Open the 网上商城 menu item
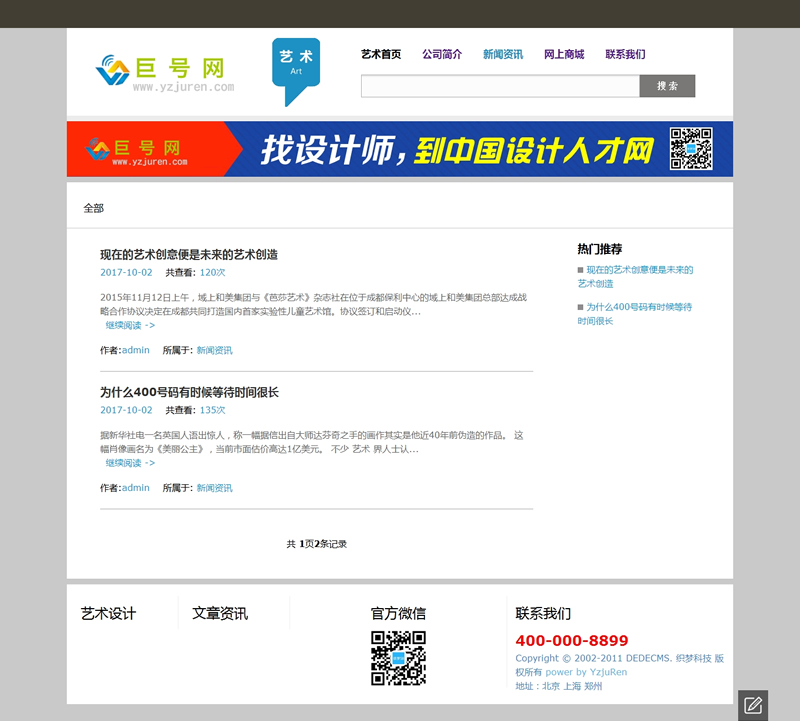Image resolution: width=800 pixels, height=721 pixels. pyautogui.click(x=564, y=54)
